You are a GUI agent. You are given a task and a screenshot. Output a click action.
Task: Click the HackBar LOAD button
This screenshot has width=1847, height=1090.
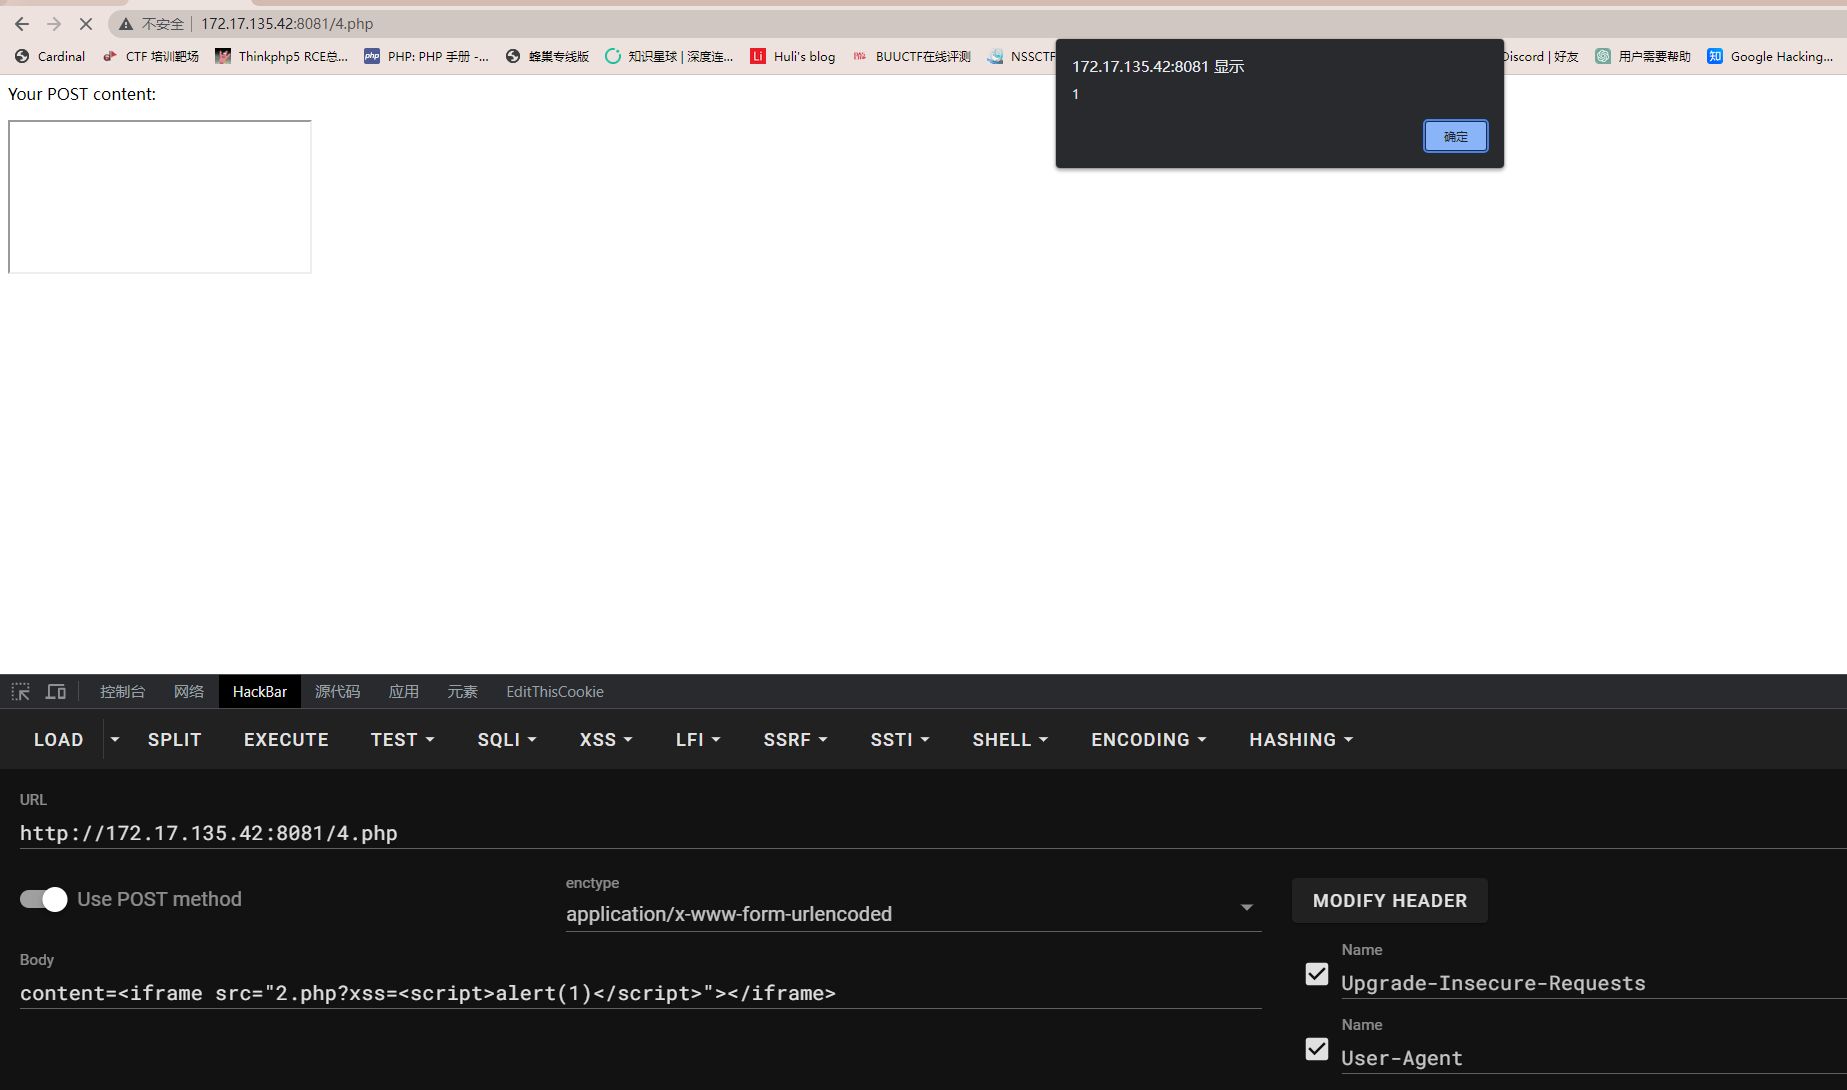59,740
